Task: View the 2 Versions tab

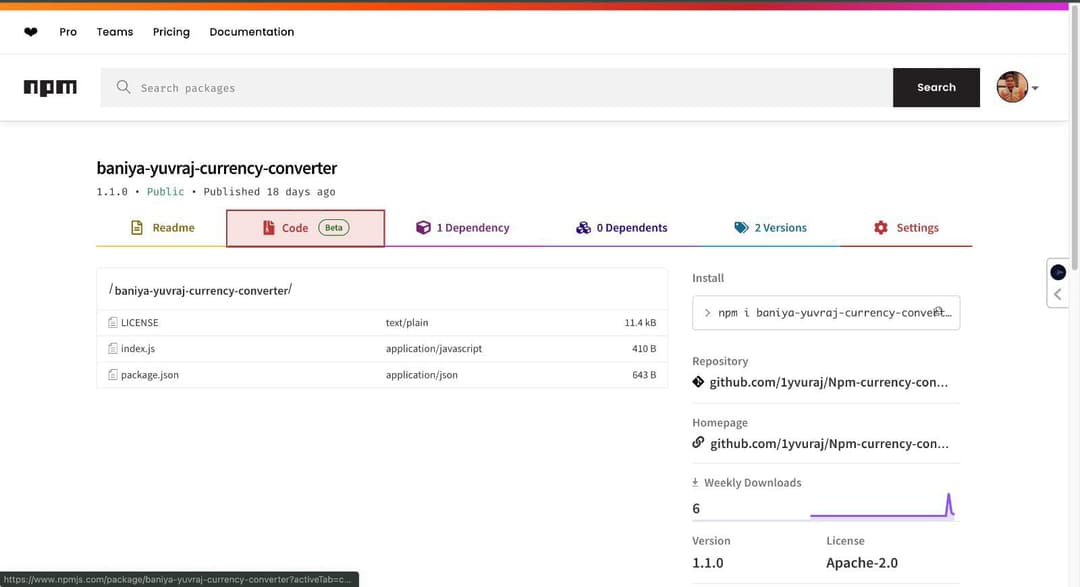Action: point(770,228)
